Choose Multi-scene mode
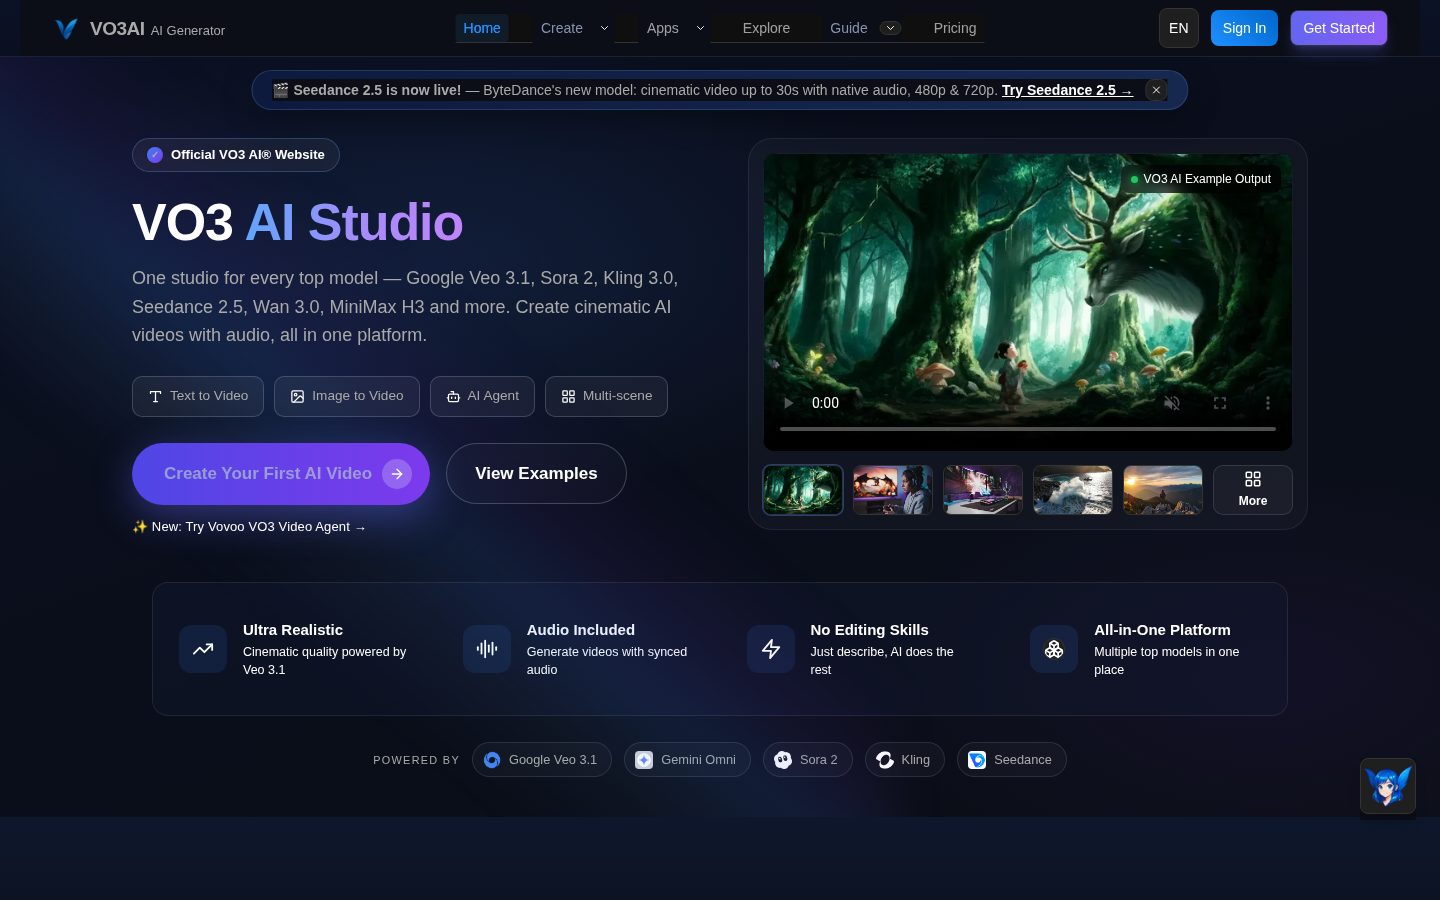This screenshot has width=1440, height=900. point(606,396)
